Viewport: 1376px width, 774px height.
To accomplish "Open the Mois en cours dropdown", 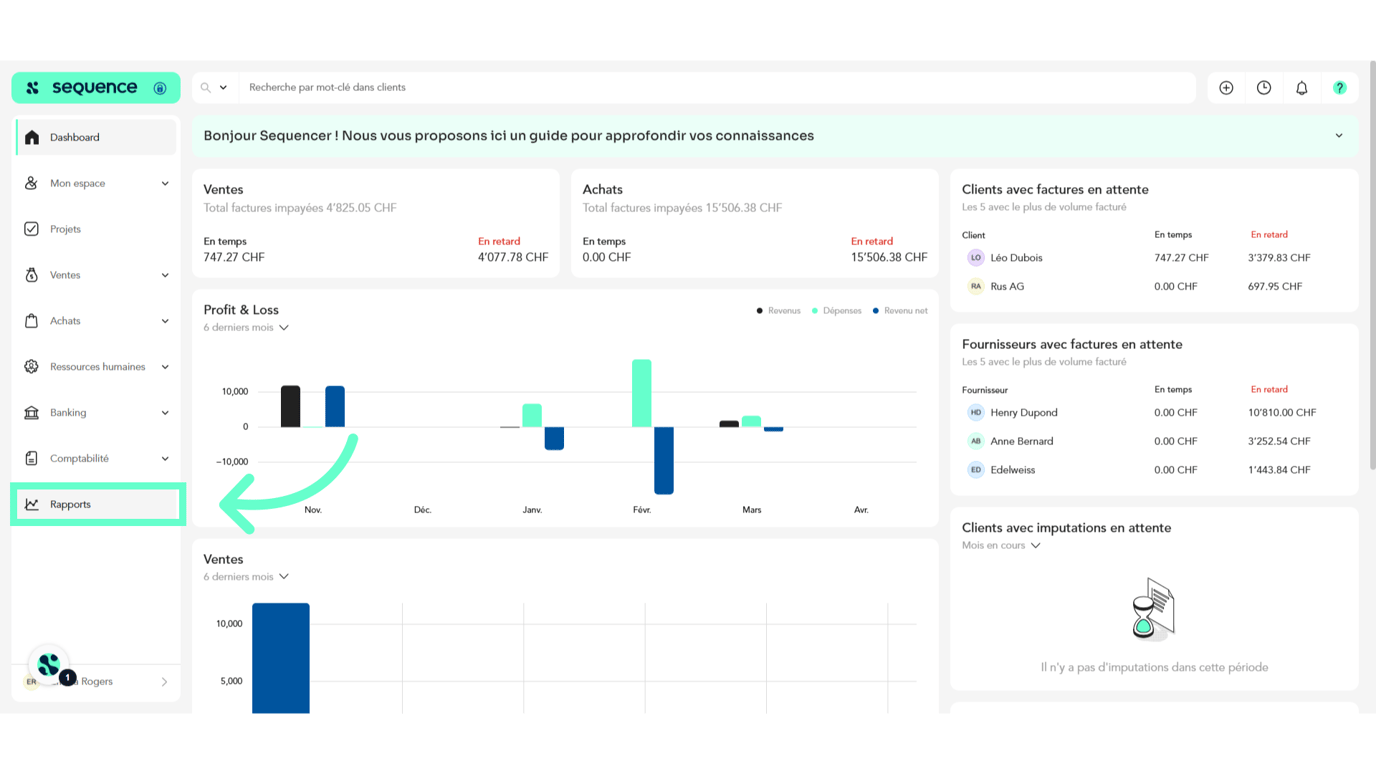I will (x=1001, y=546).
